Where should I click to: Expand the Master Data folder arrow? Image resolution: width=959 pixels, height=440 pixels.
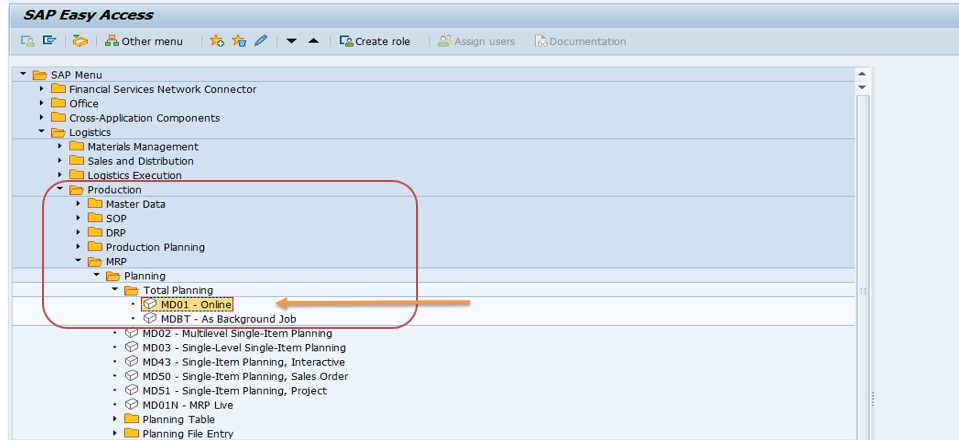[78, 204]
